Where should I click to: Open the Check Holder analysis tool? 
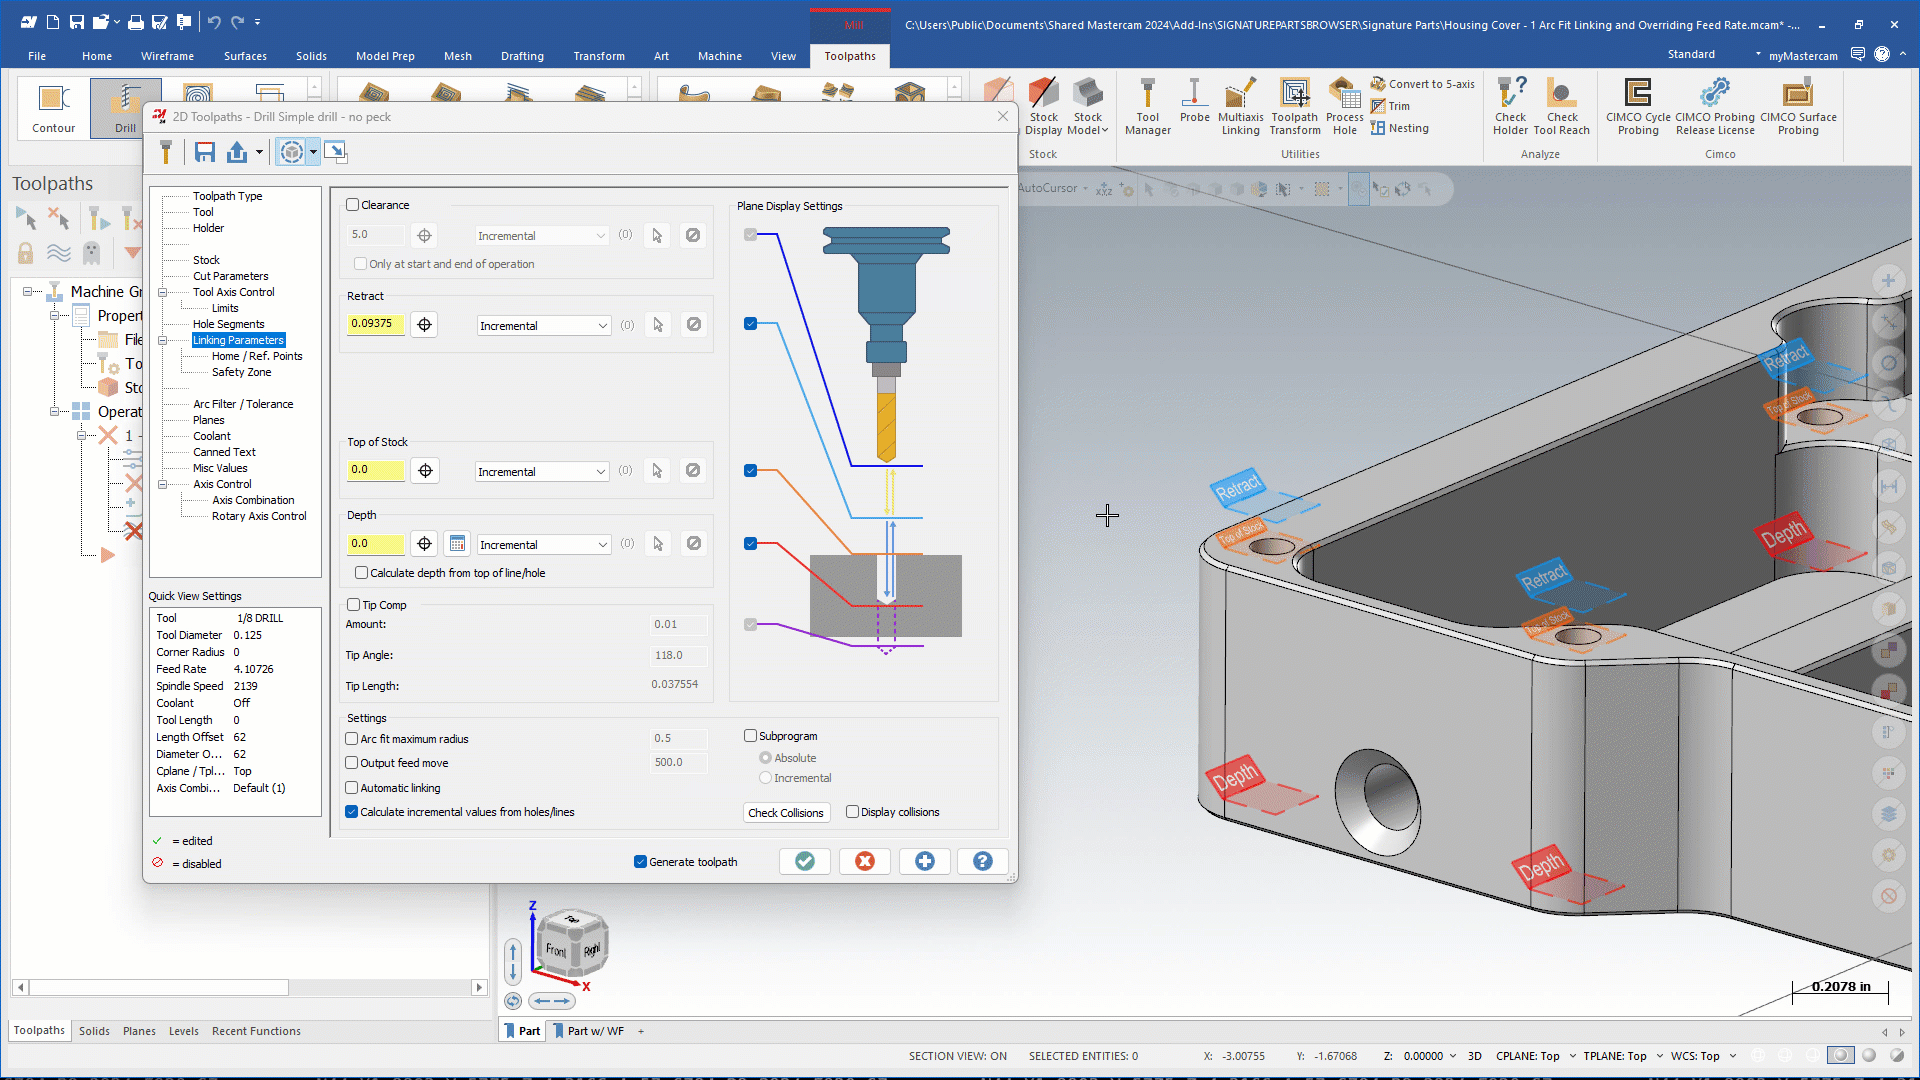[x=1510, y=106]
